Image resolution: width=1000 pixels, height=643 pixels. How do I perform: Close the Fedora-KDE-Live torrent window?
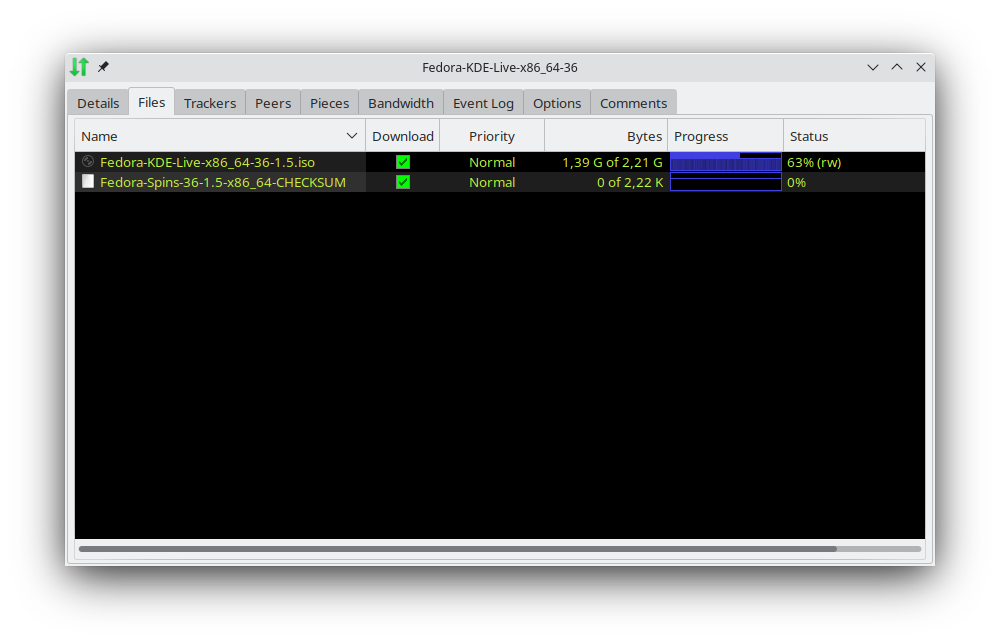pyautogui.click(x=921, y=67)
